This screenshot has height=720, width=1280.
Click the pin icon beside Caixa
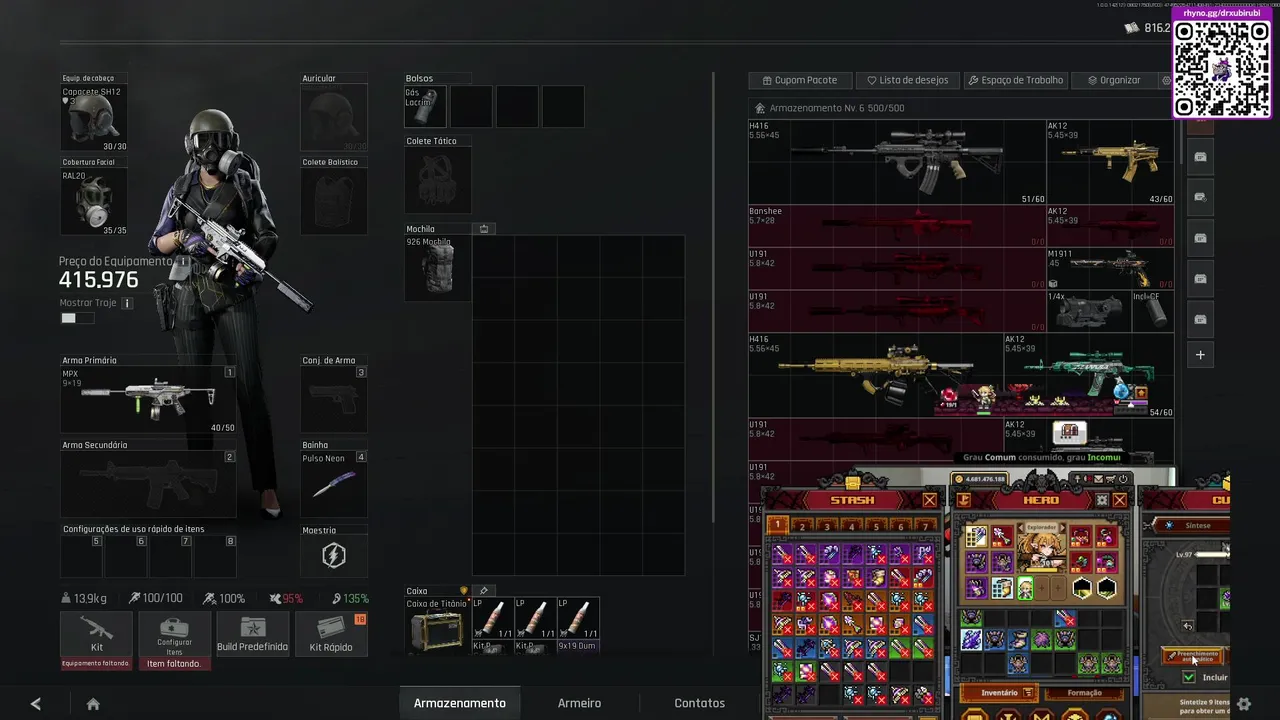click(484, 591)
